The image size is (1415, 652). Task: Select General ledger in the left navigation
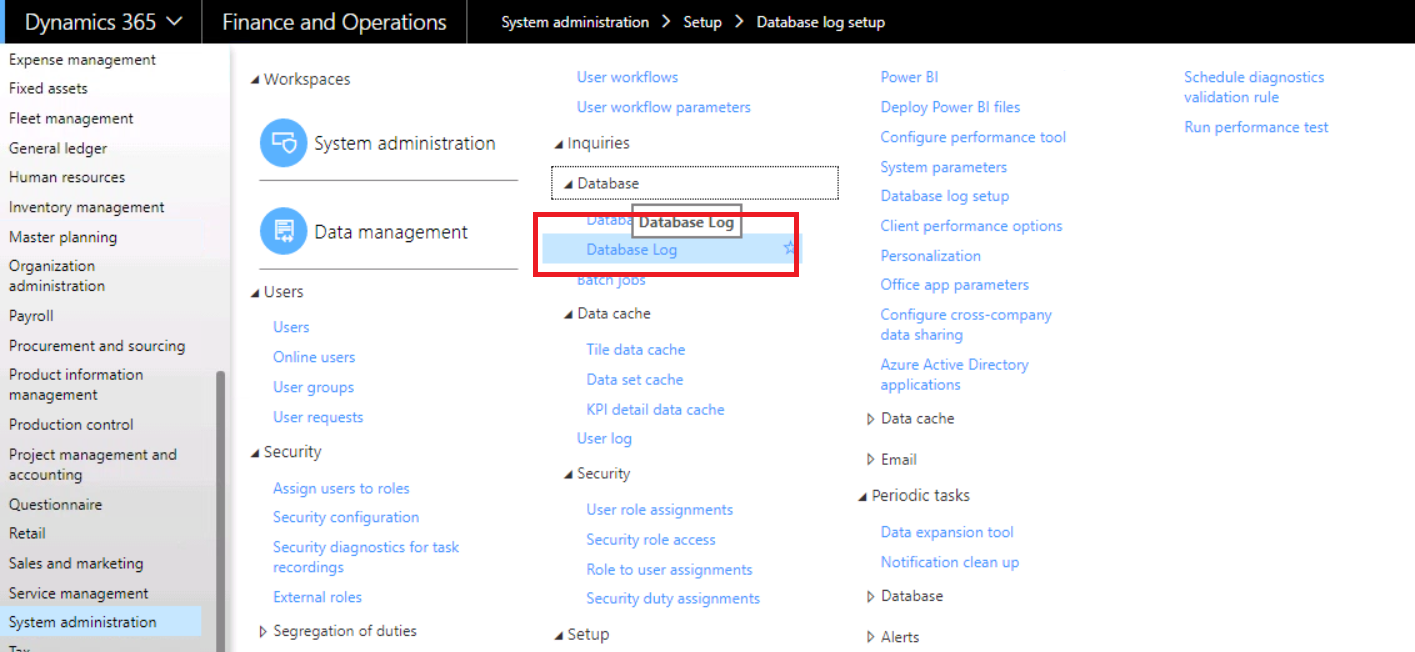[60, 147]
